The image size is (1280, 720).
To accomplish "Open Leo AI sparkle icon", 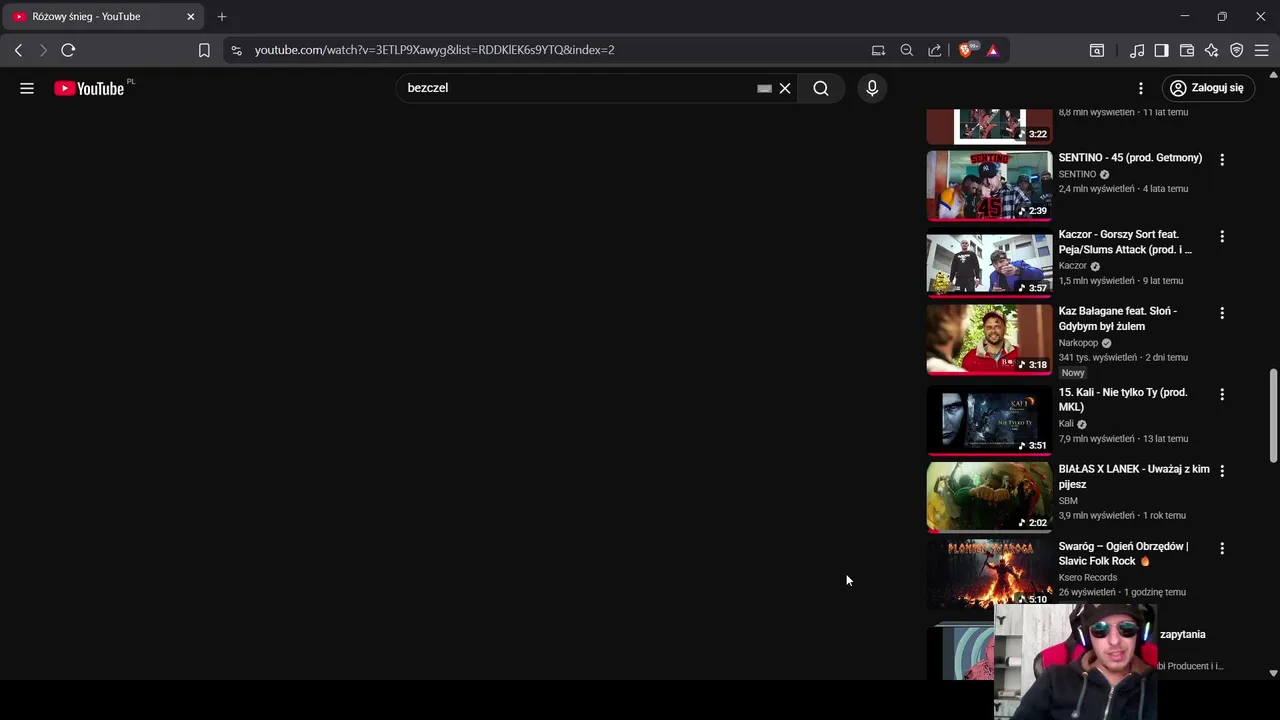I will (1212, 50).
